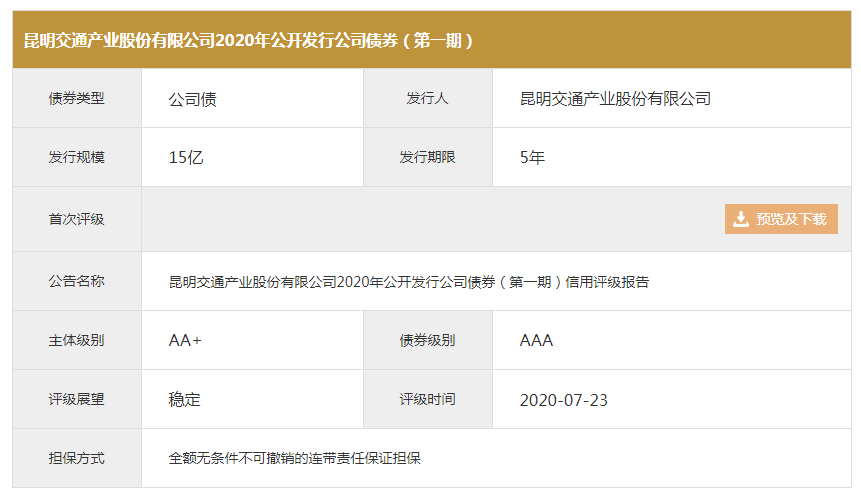Click the 担保方式 label cell
Viewport: 861px width, 500px height.
77,458
